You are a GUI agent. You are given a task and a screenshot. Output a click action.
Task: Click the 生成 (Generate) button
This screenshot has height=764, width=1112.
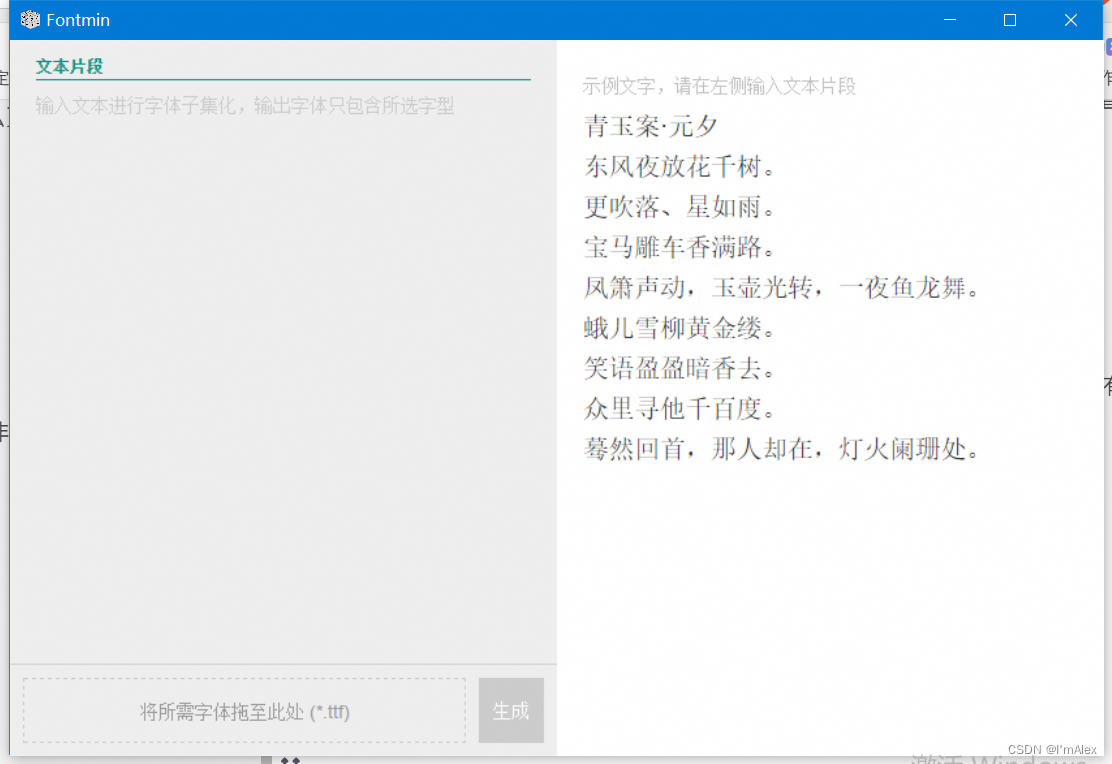[x=511, y=710]
